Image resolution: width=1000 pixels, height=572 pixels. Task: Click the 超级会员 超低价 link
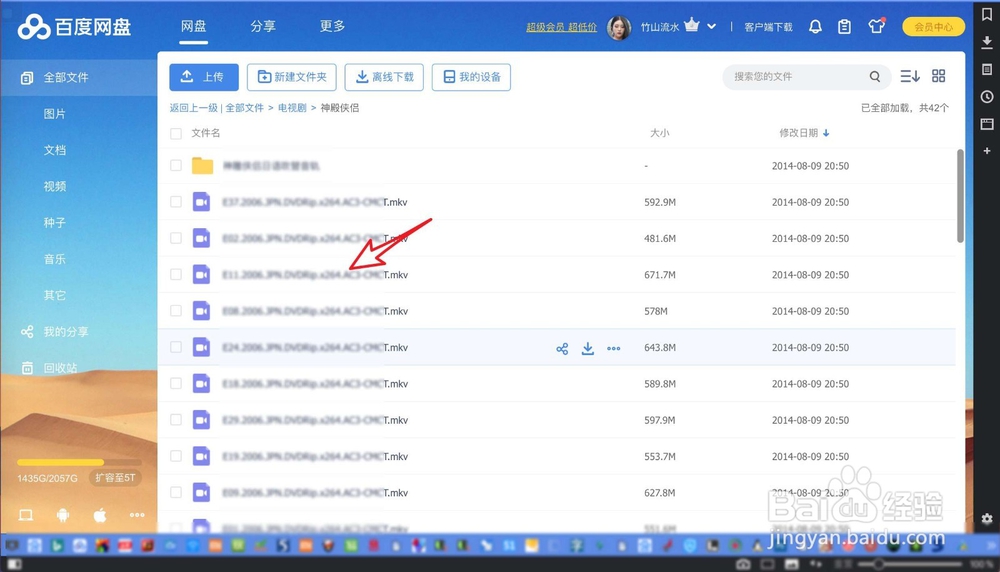[x=561, y=27]
